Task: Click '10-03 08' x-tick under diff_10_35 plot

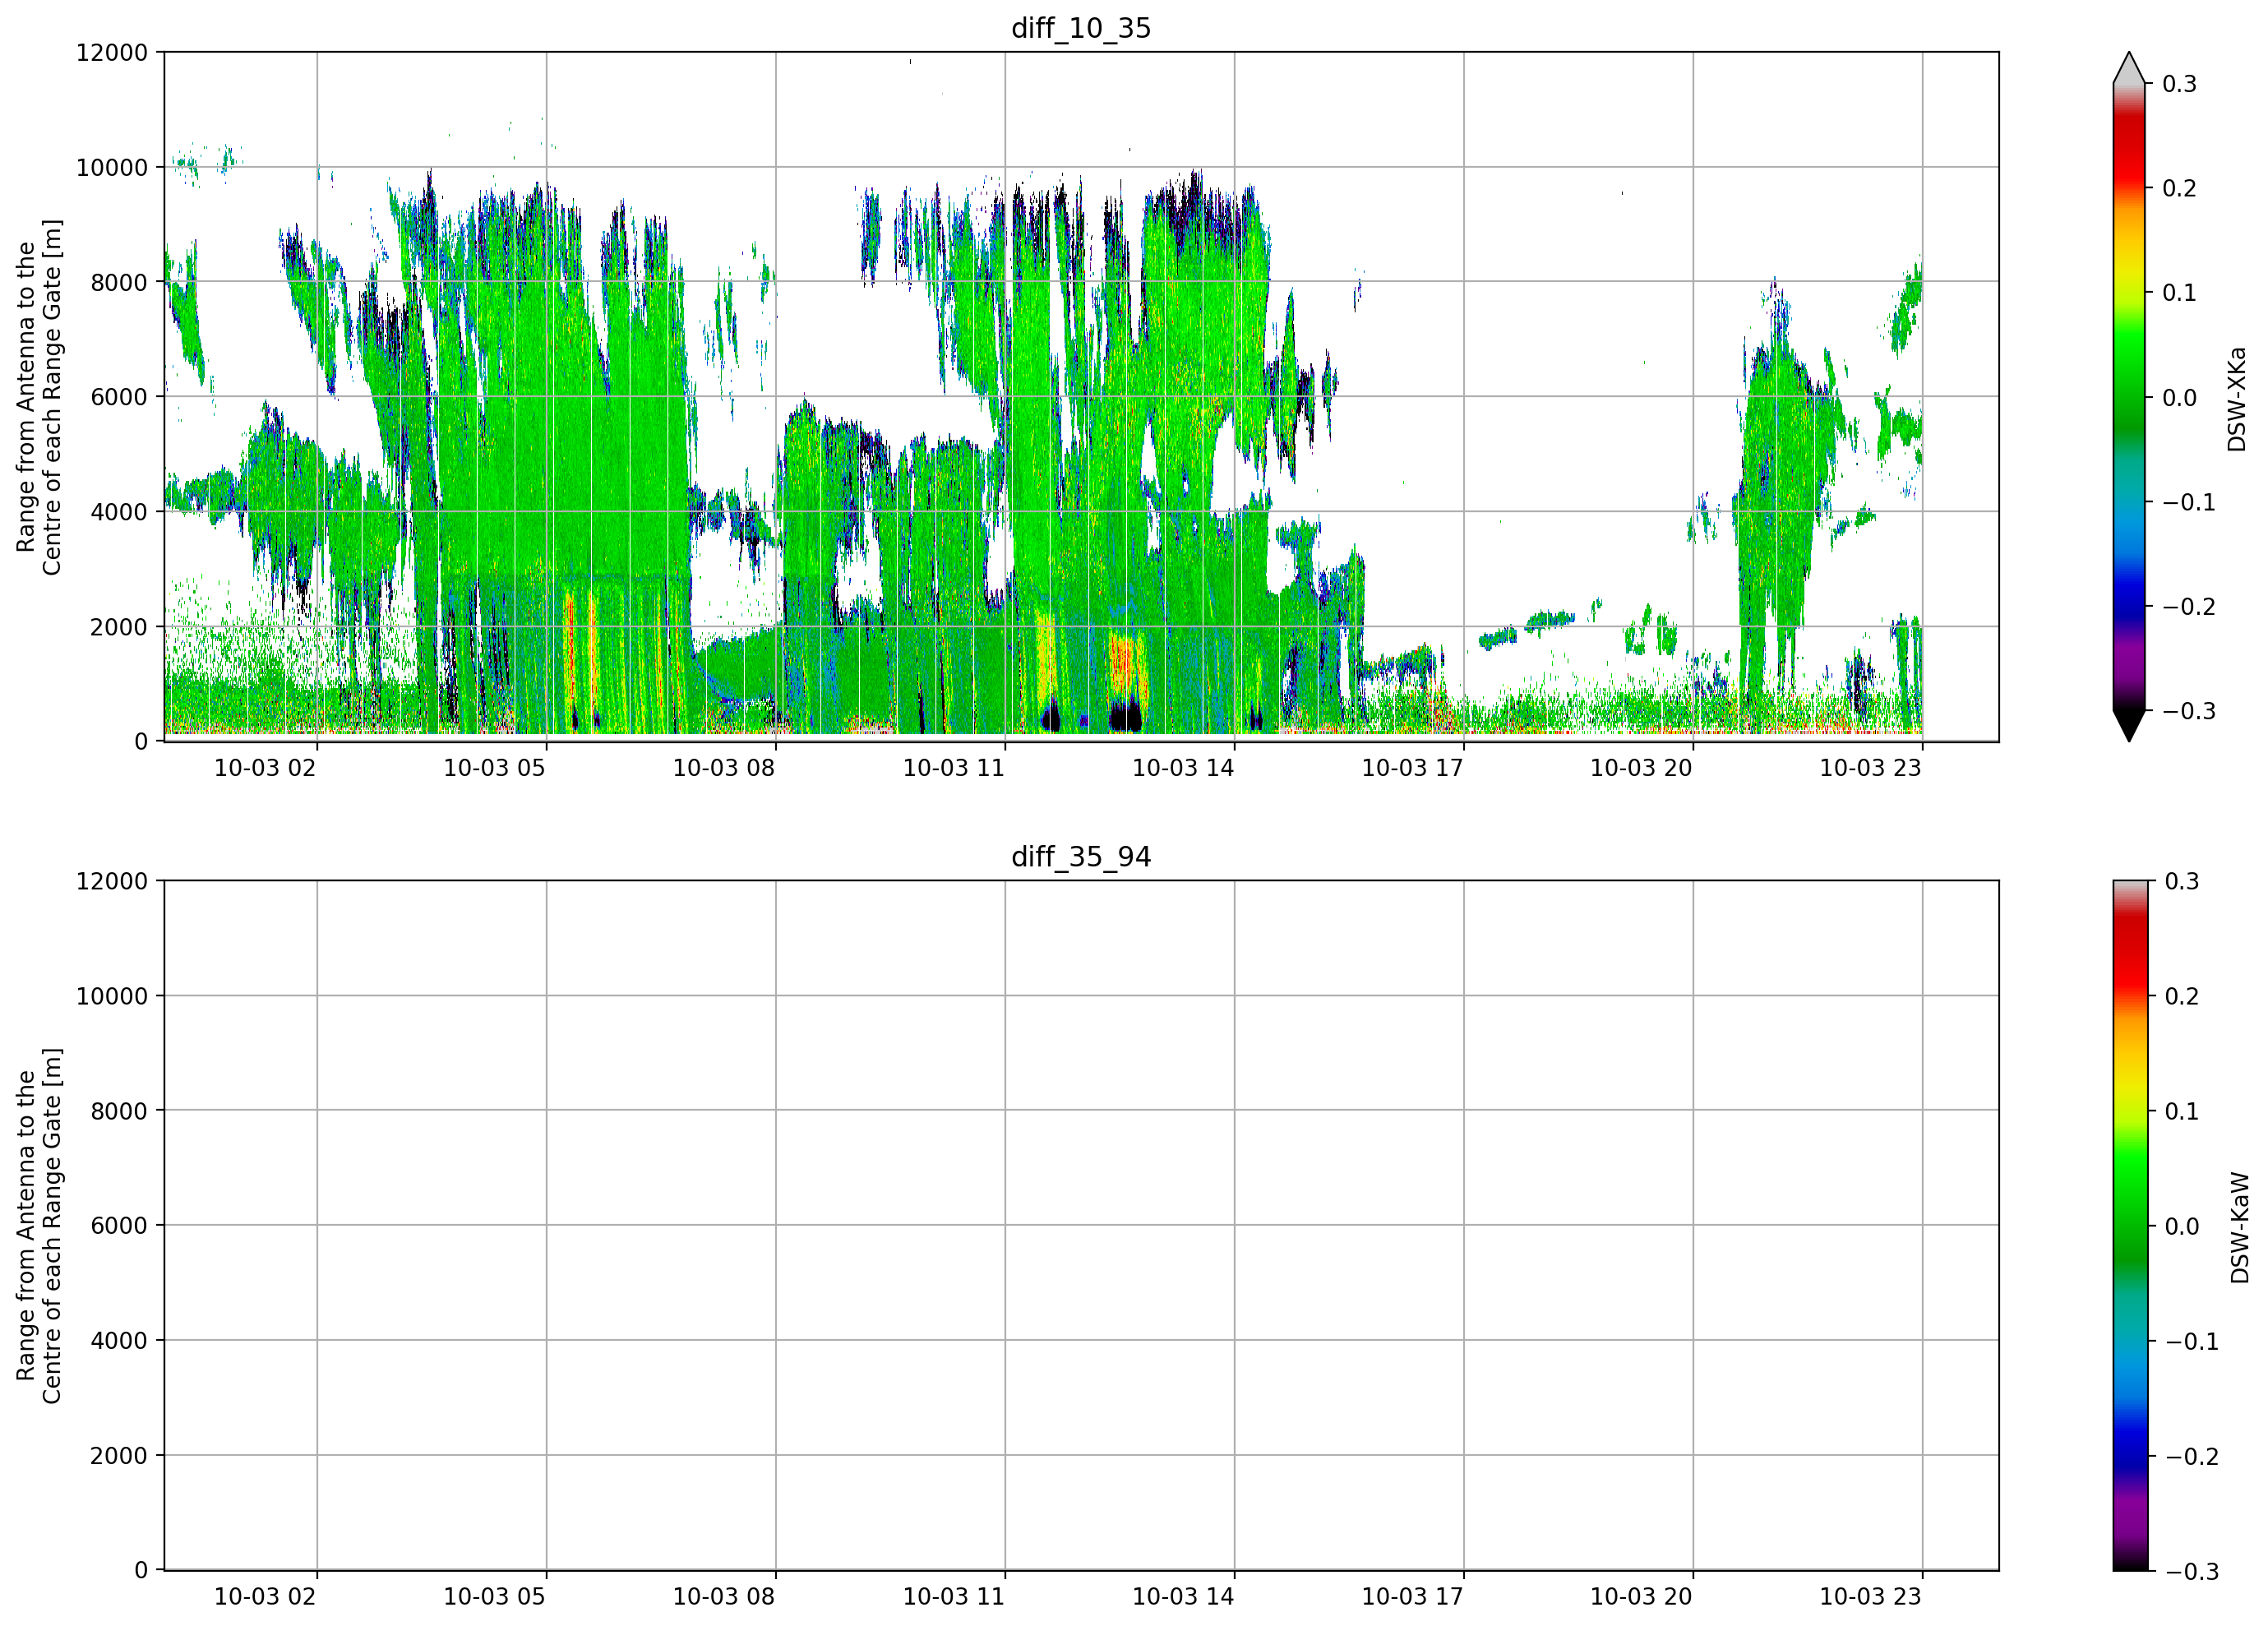Action: point(724,768)
